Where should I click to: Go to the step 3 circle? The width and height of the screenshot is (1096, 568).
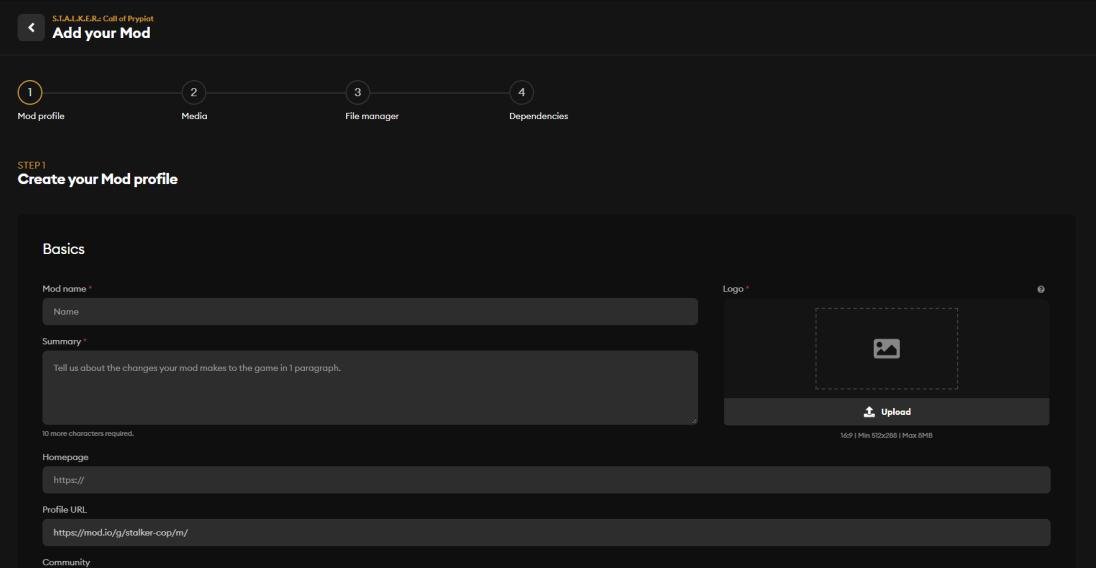click(x=357, y=92)
